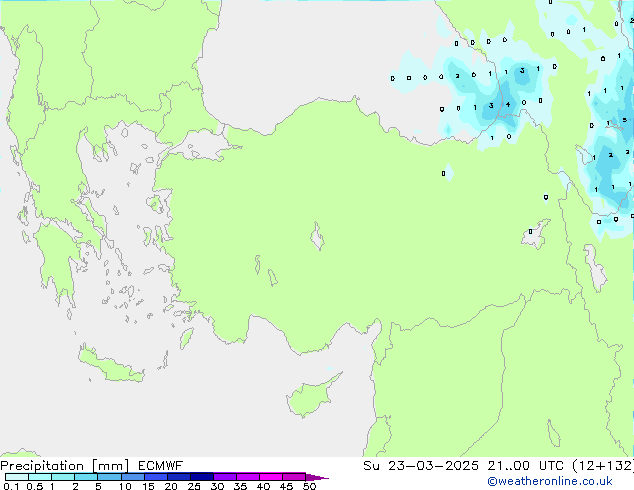Click the island of Crete on map

pyautogui.click(x=111, y=366)
